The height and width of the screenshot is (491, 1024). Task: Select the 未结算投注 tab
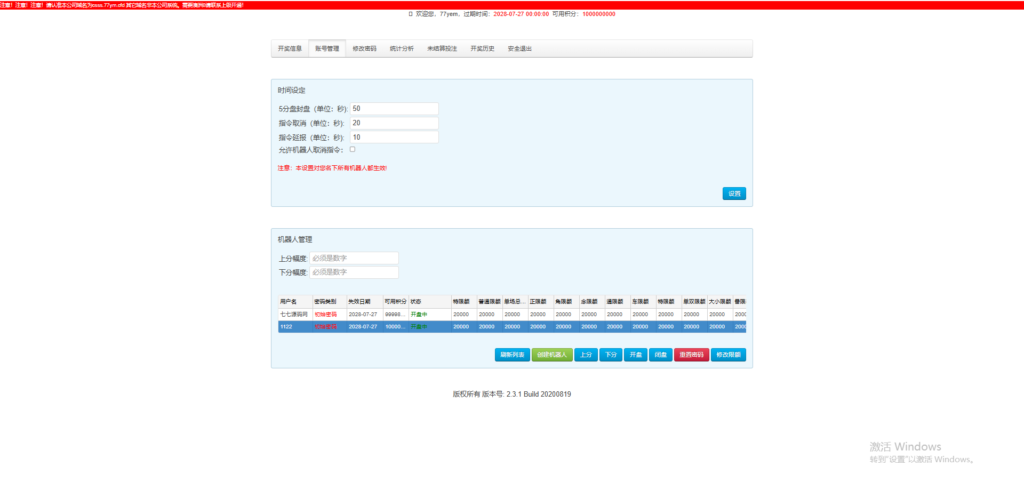point(442,49)
